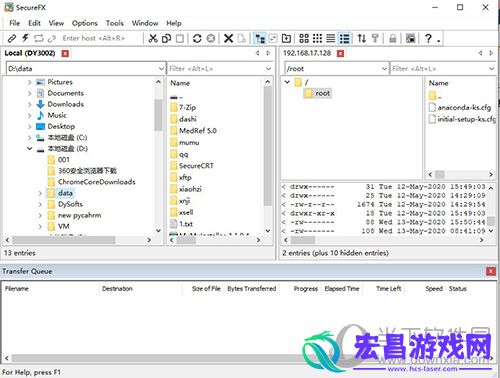Expand the Documents tree node

point(30,93)
